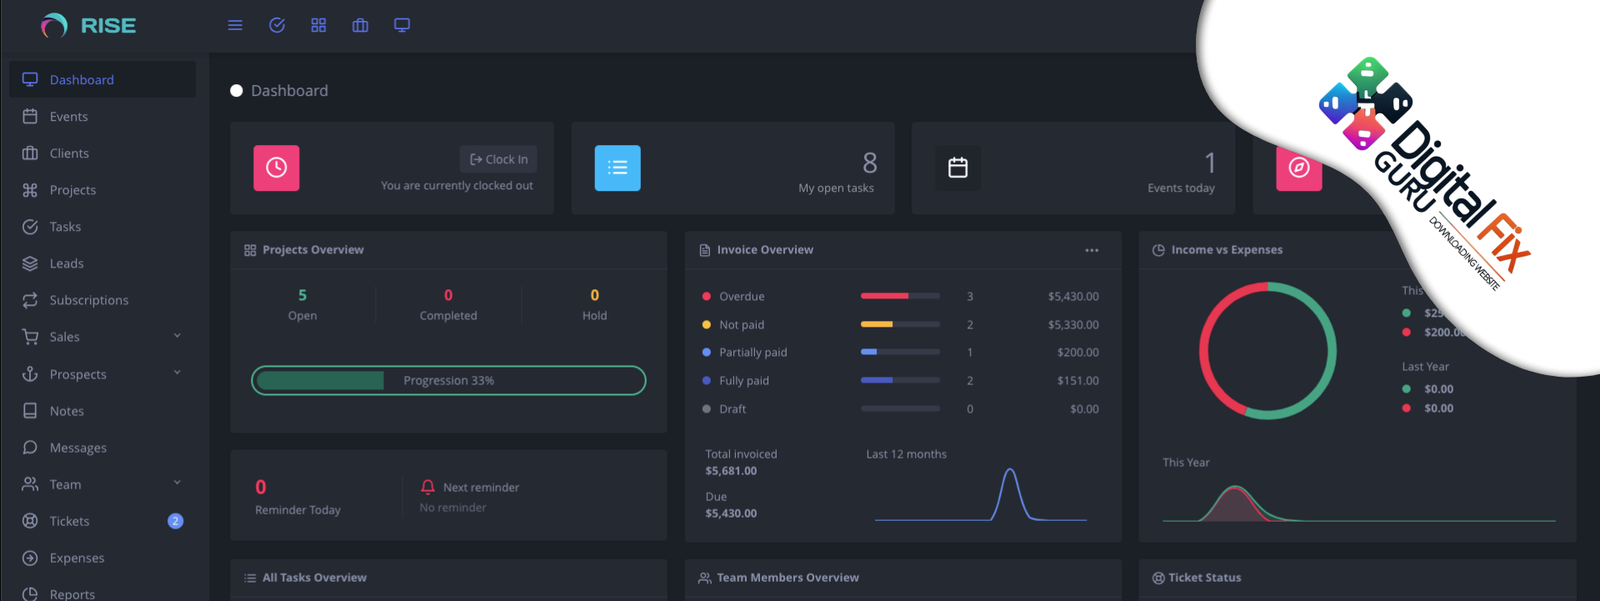Click the Clients briefcase icon in sidebar

click(30, 153)
